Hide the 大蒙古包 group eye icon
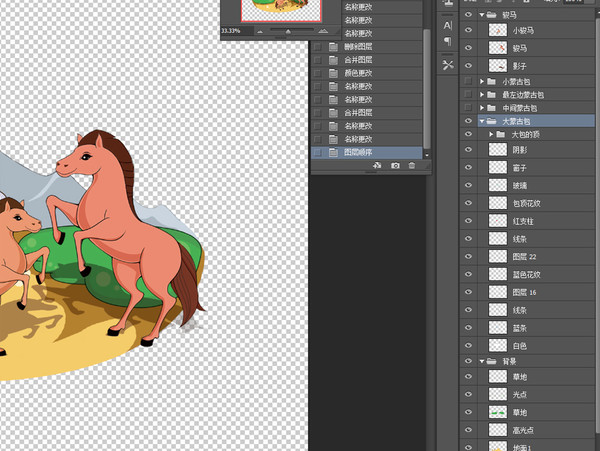This screenshot has width=600, height=451. [x=468, y=121]
